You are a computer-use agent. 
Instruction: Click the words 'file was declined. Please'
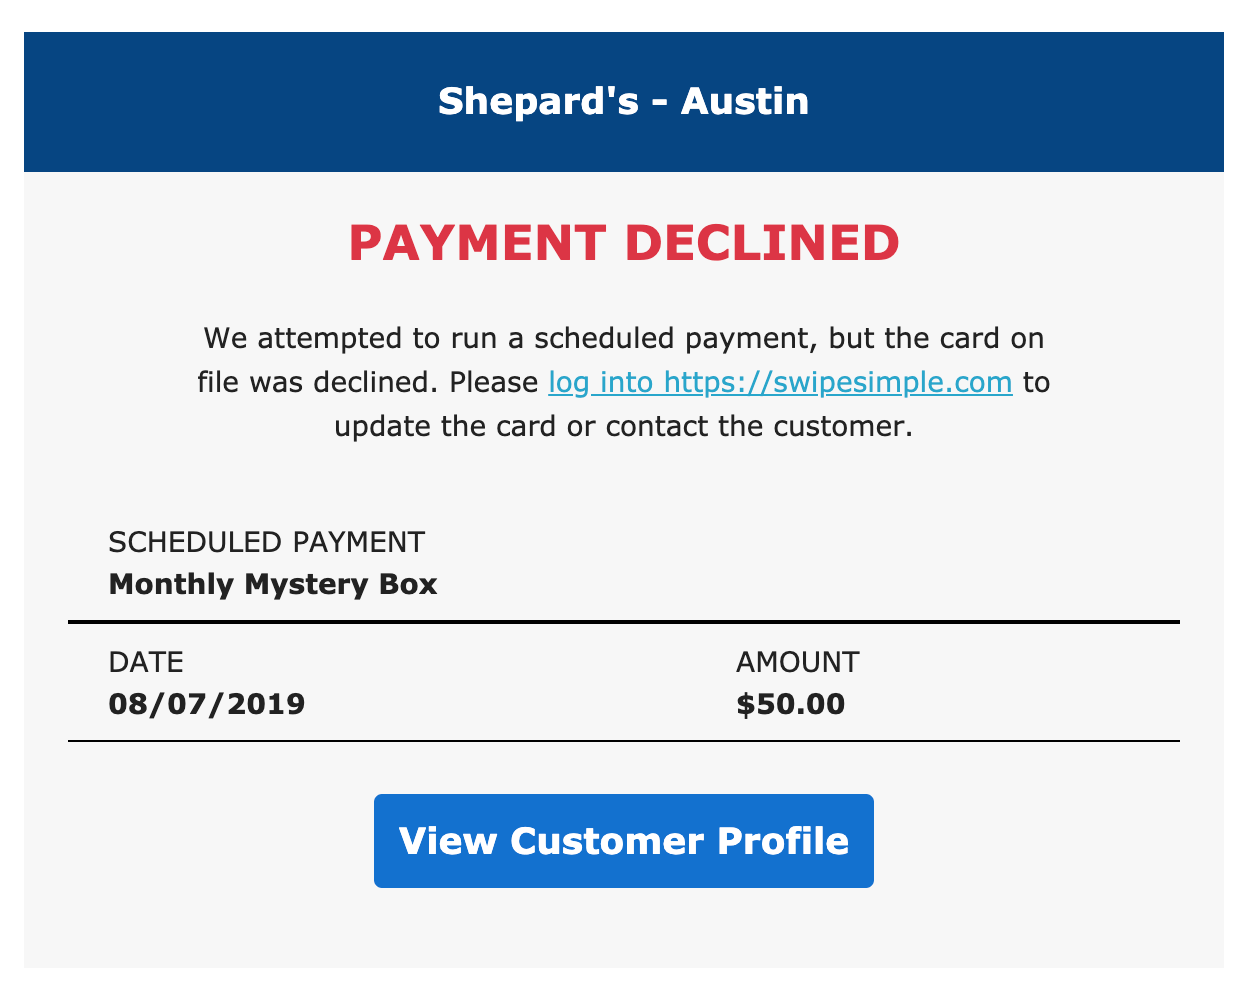click(x=369, y=383)
